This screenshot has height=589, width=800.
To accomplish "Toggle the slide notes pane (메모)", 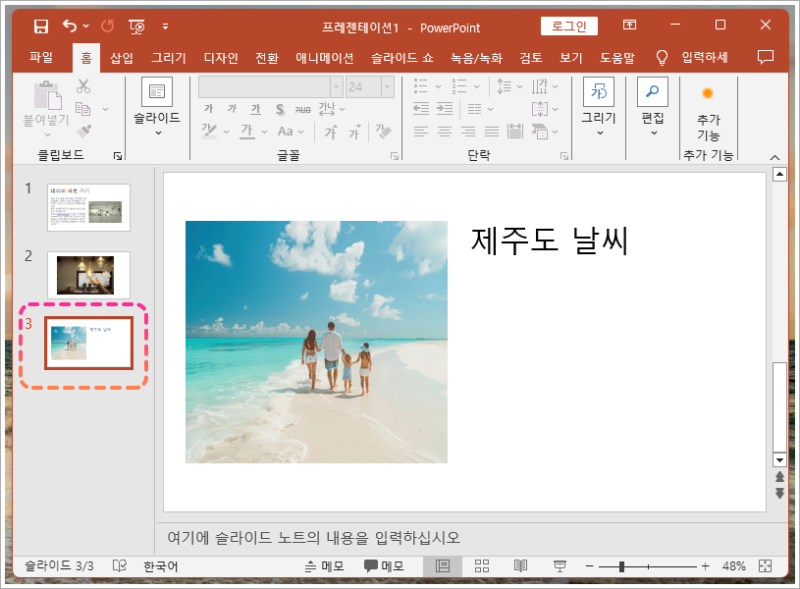I will coord(325,566).
